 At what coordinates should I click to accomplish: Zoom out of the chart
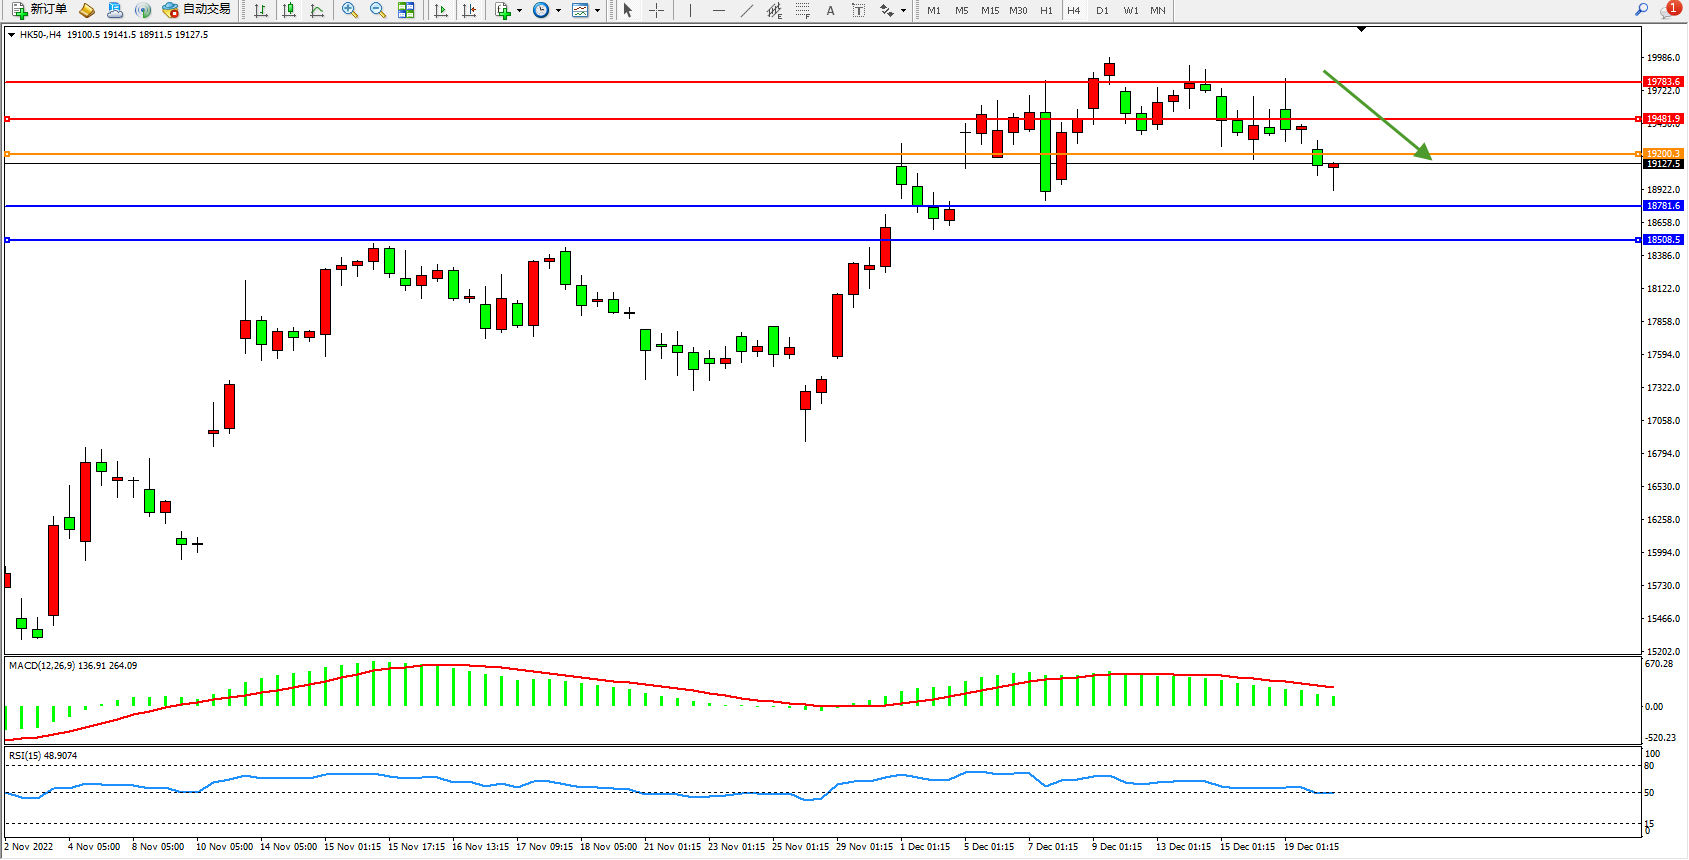378,10
